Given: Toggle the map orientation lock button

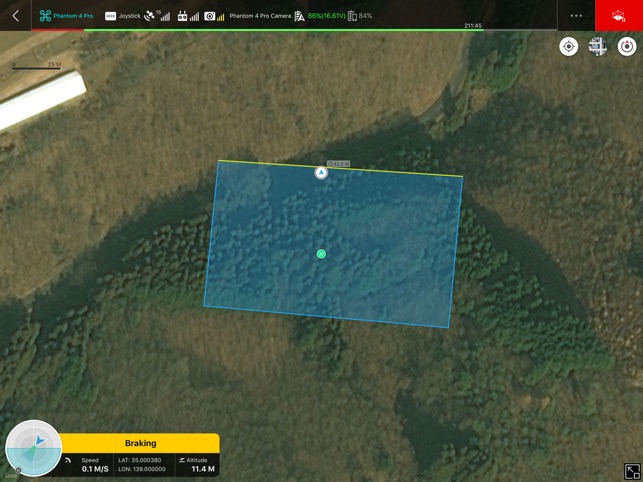Looking at the screenshot, I should (x=627, y=47).
